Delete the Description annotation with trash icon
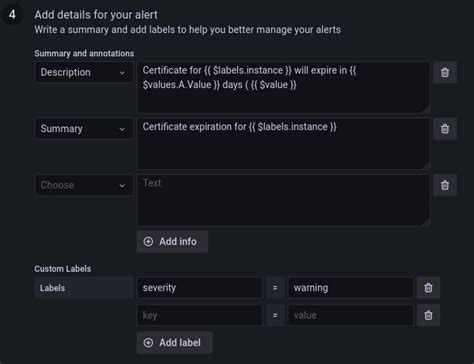 pos(445,72)
